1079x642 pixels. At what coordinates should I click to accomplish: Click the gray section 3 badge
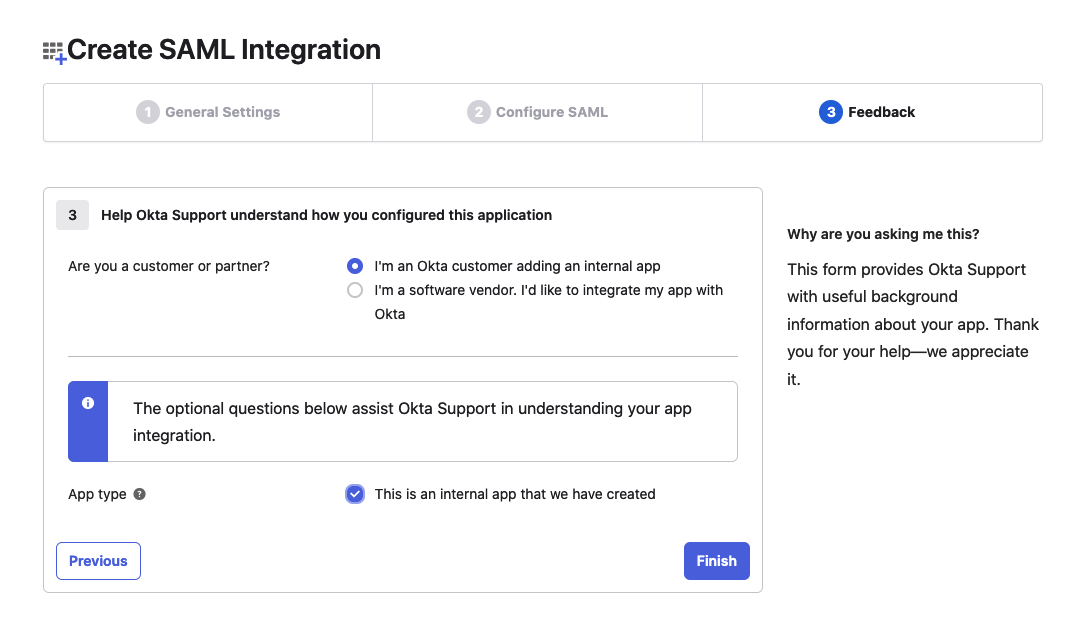pos(72,215)
